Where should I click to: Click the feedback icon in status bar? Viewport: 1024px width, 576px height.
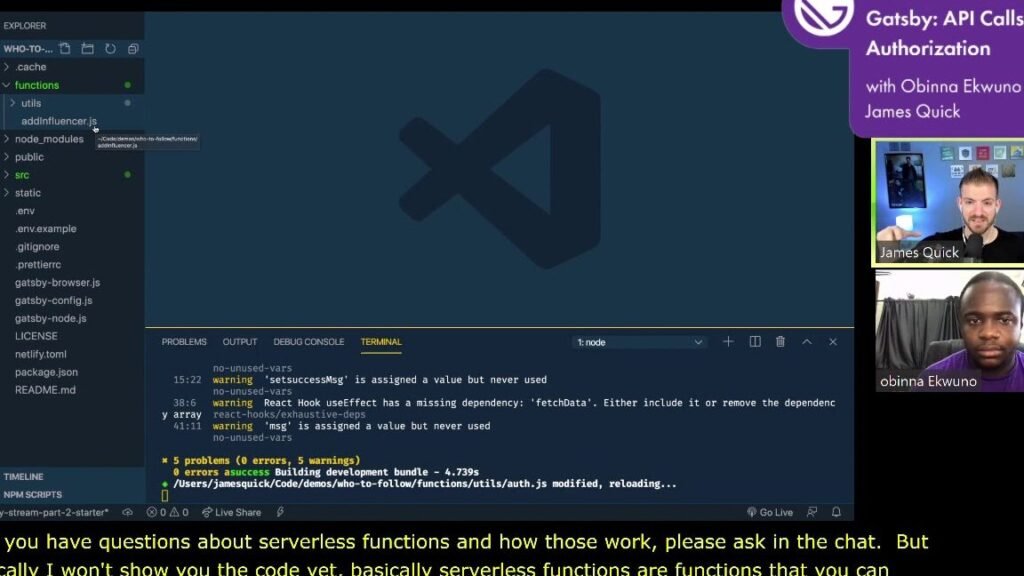812,512
